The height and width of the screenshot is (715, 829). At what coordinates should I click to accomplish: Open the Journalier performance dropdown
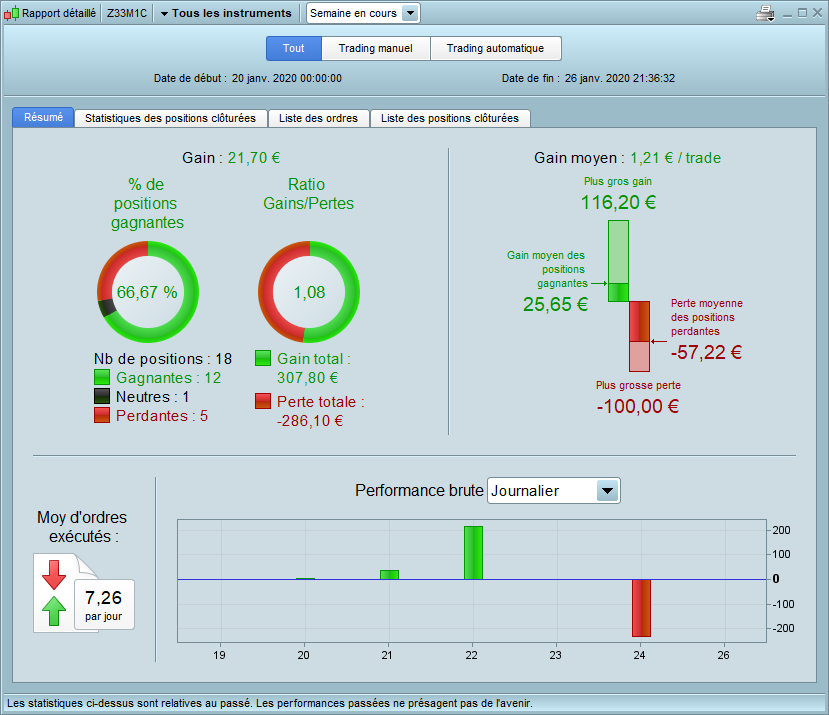click(554, 491)
